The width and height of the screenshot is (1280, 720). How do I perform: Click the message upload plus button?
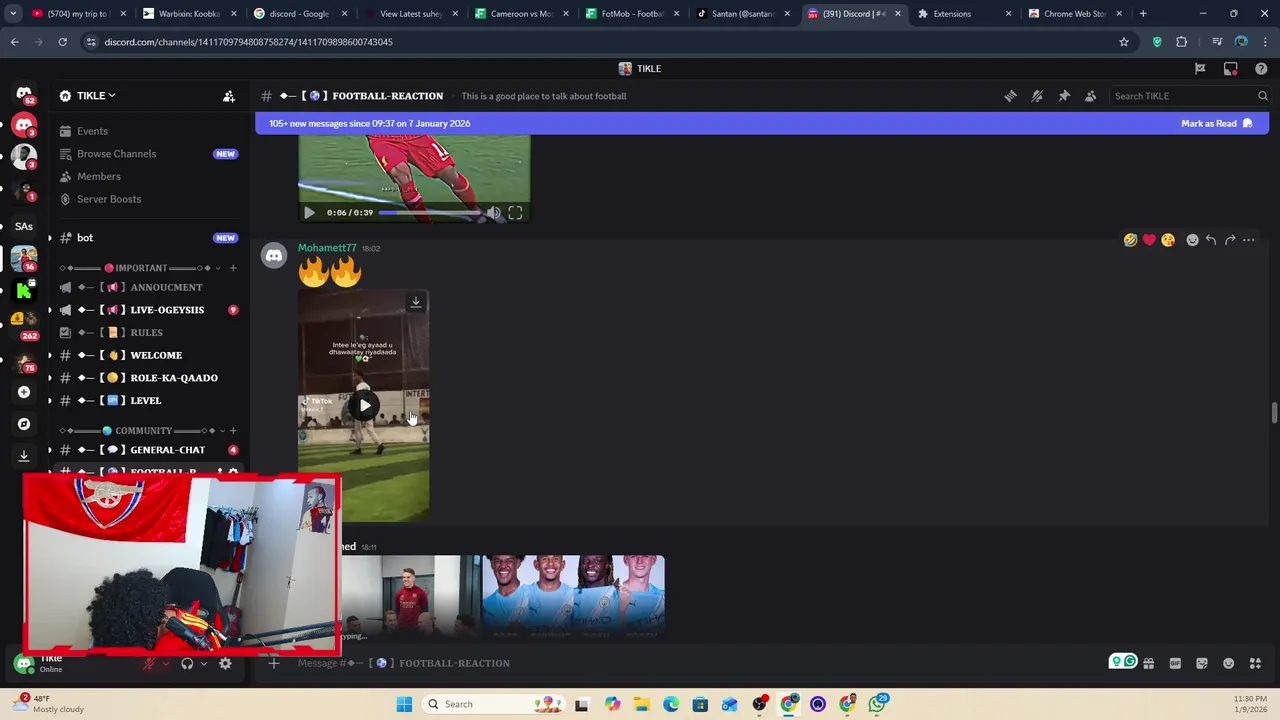coord(273,663)
